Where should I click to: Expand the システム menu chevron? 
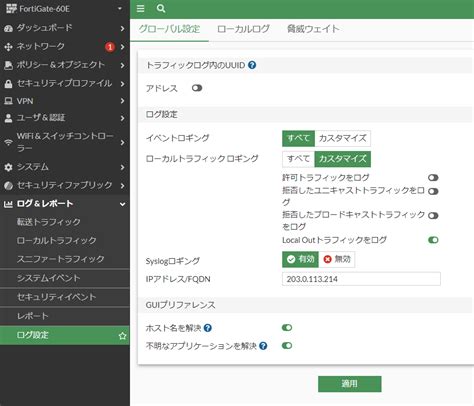[122, 167]
